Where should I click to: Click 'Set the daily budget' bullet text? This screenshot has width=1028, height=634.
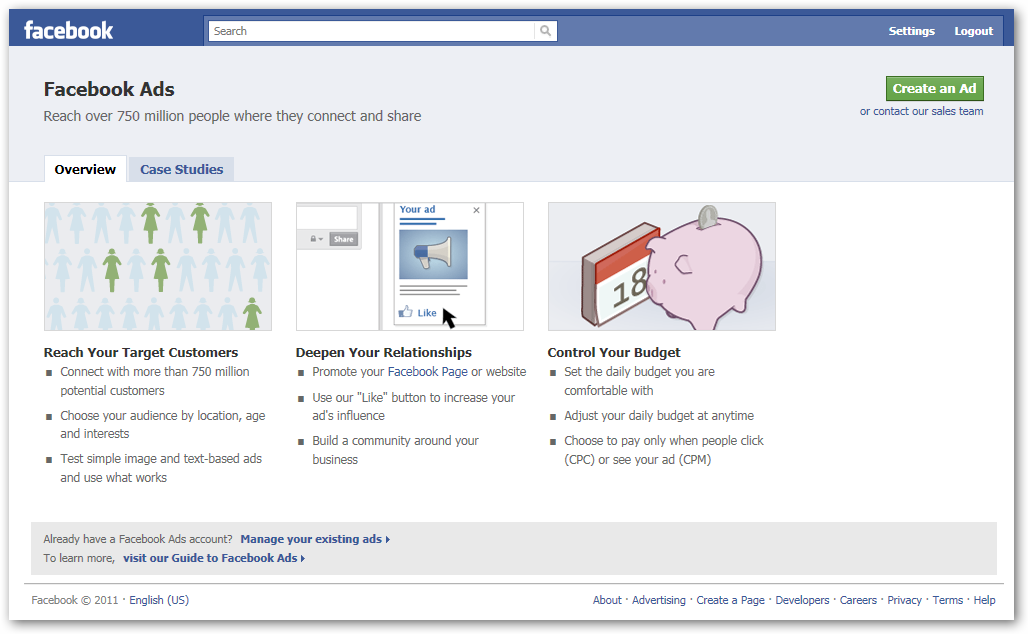coord(639,381)
